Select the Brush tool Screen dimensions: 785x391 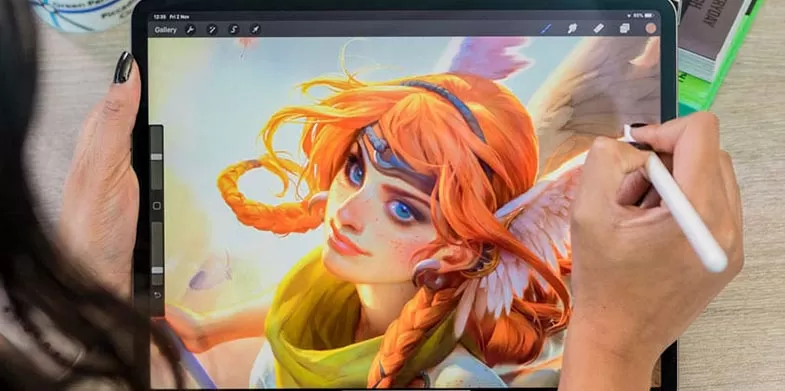click(546, 29)
